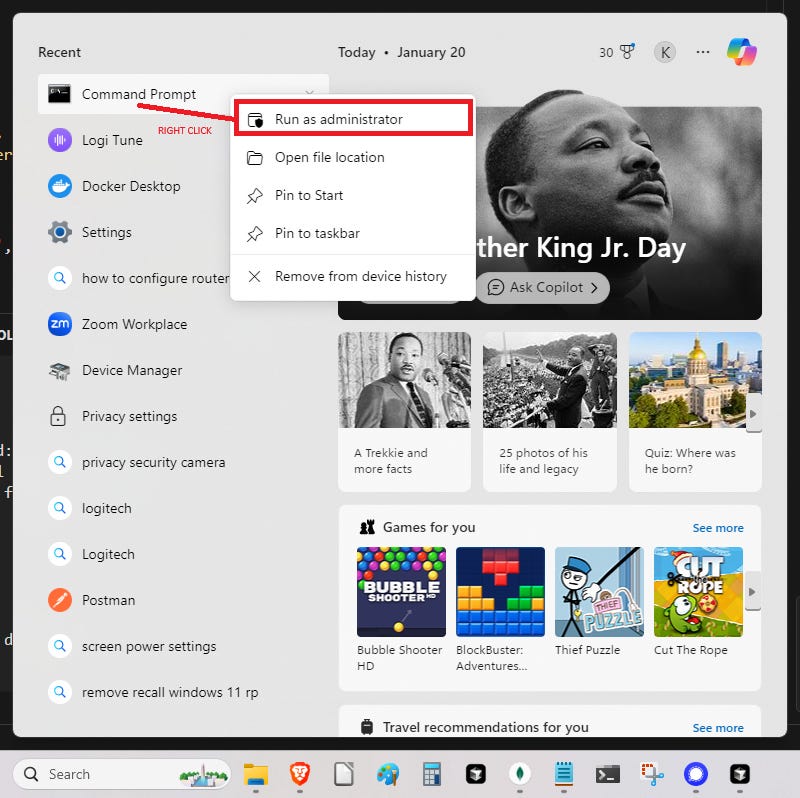Select the Run as administrator shield icon
Screen dimensions: 800x798
(255, 119)
